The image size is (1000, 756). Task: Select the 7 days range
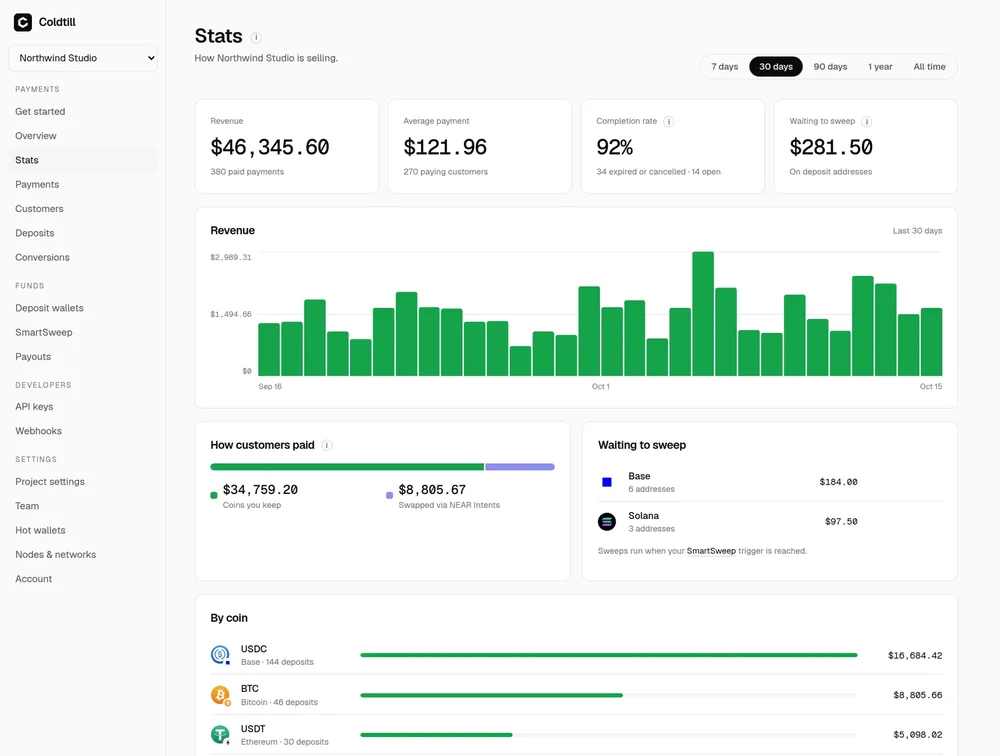(x=724, y=66)
